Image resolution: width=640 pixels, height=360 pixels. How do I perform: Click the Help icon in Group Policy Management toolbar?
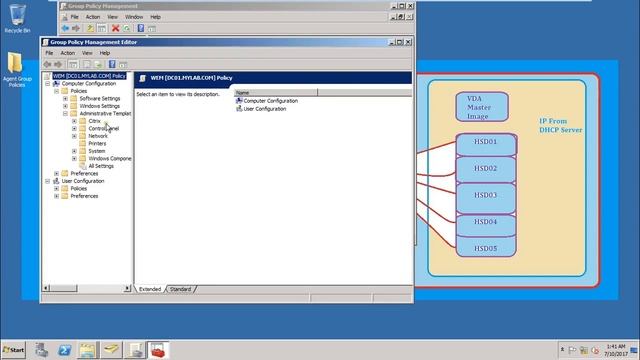click(140, 28)
